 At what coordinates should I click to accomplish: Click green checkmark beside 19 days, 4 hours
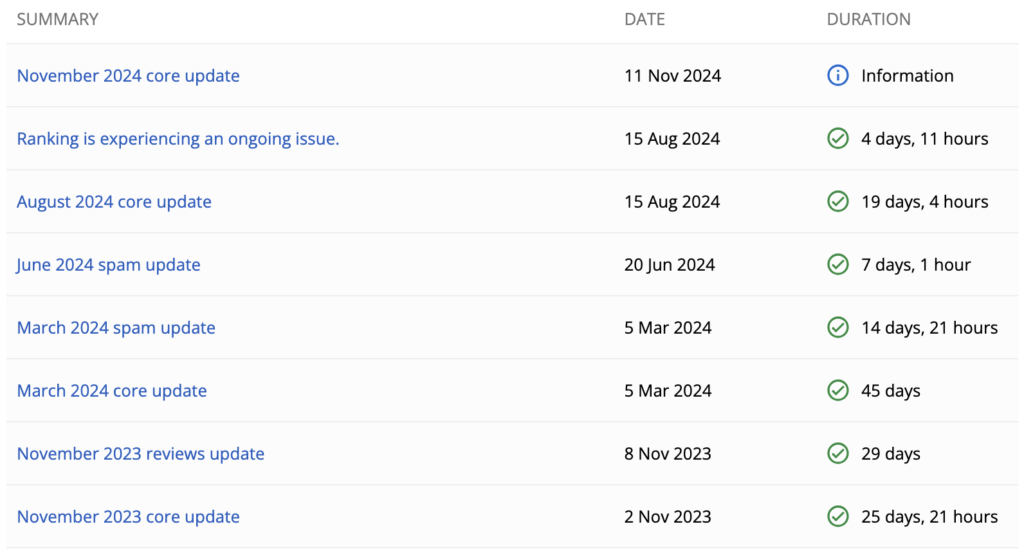pyautogui.click(x=838, y=202)
